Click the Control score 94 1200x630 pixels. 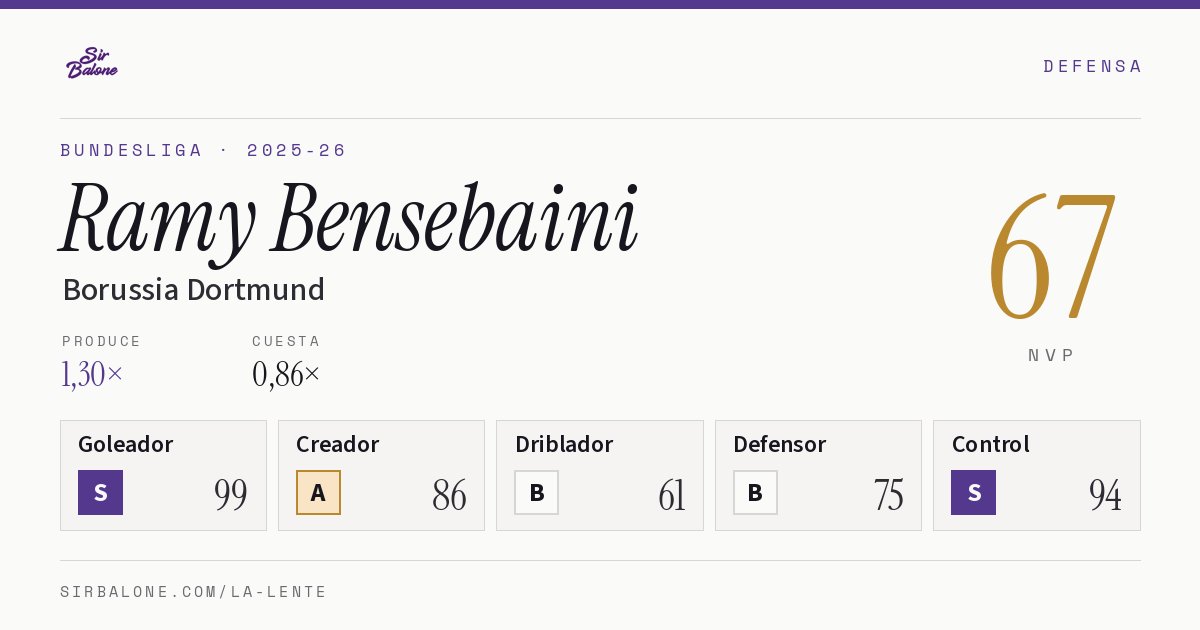(x=1105, y=495)
